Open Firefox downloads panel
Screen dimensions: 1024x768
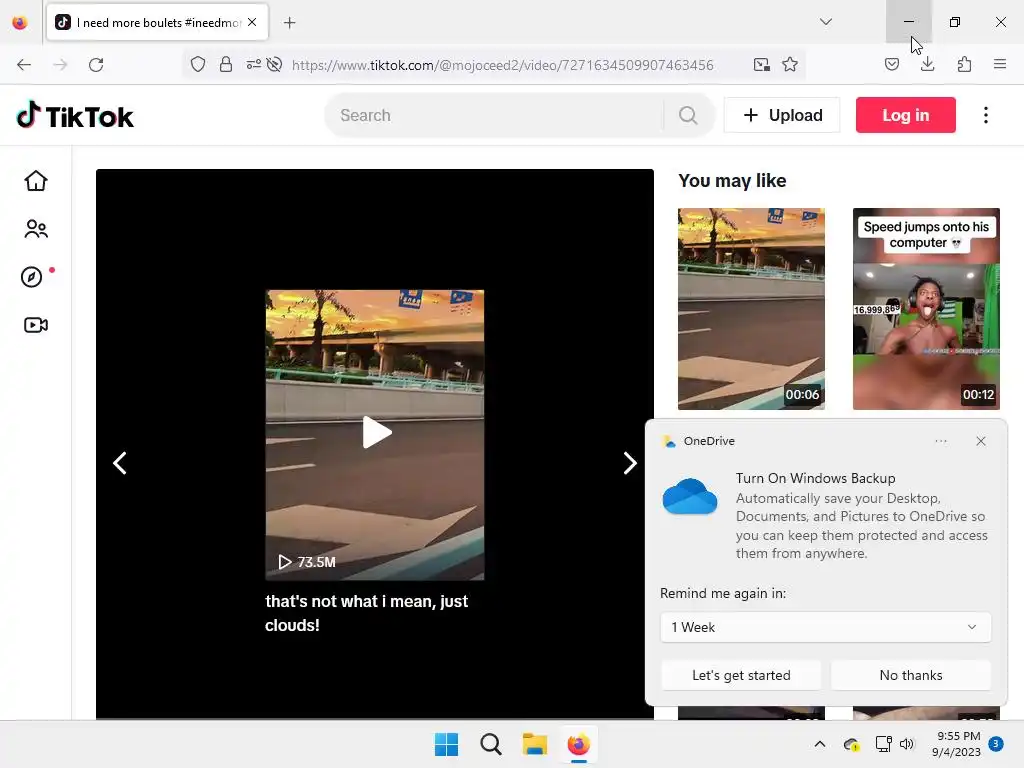[x=927, y=64]
